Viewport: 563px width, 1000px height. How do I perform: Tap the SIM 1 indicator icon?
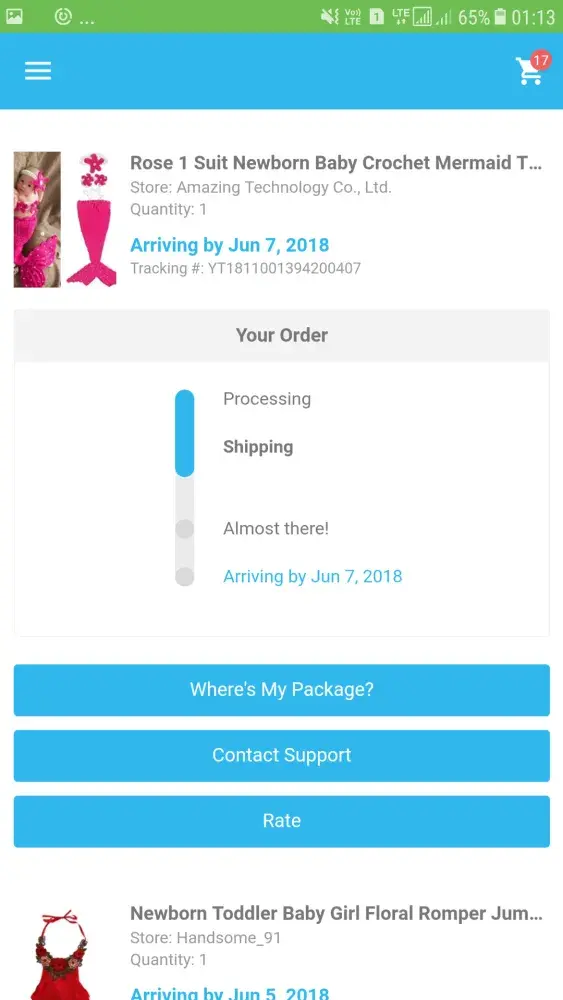click(377, 17)
